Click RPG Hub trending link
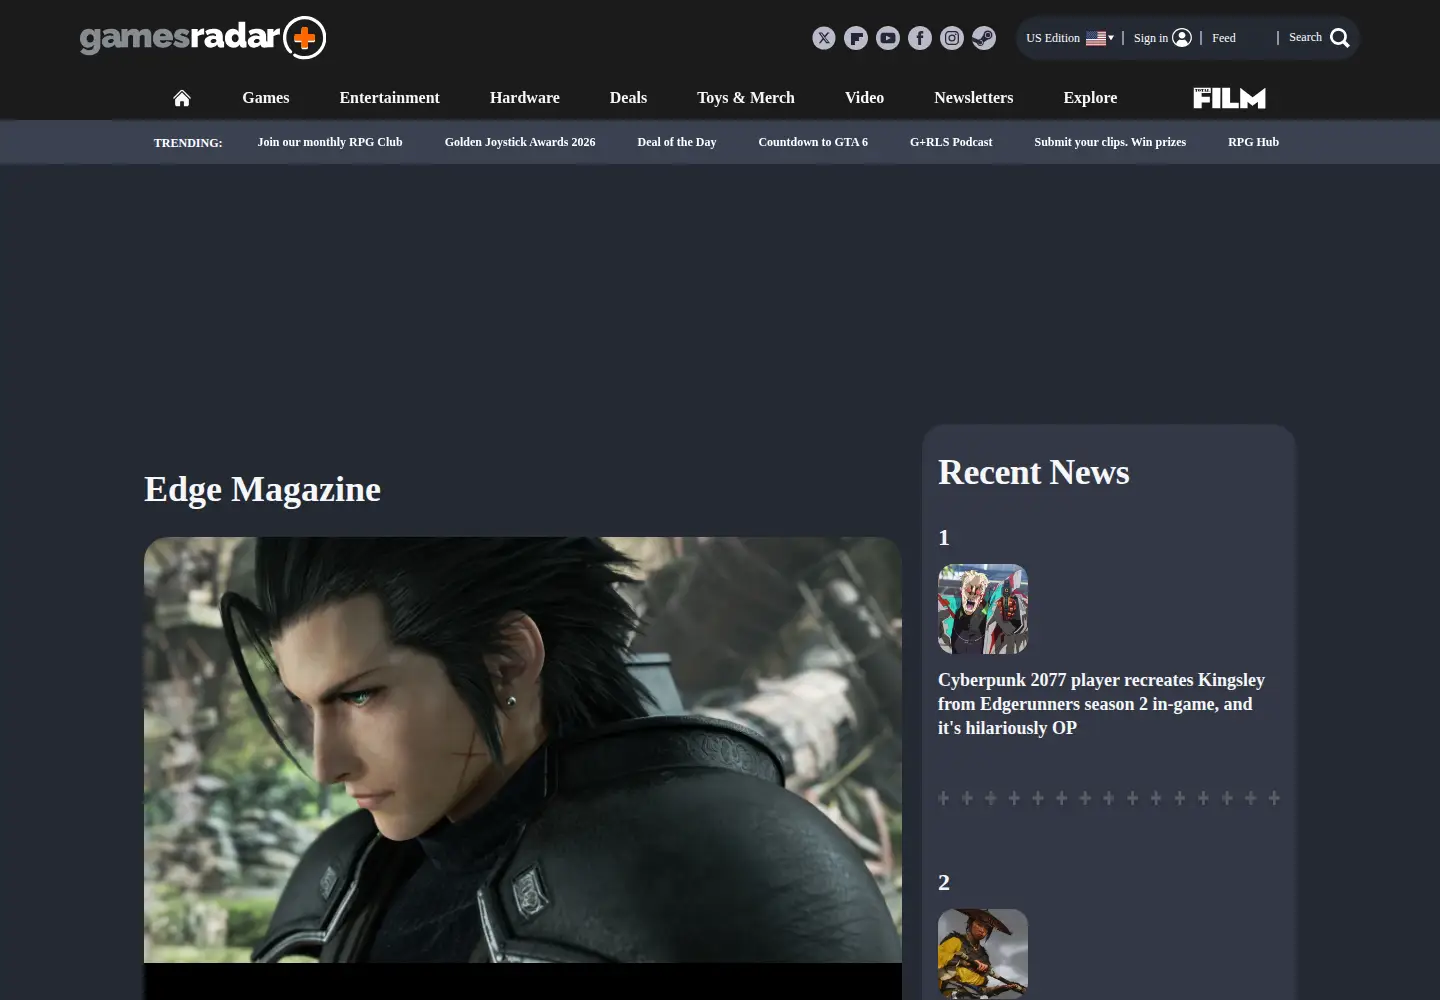The image size is (1440, 1000). 1253,142
